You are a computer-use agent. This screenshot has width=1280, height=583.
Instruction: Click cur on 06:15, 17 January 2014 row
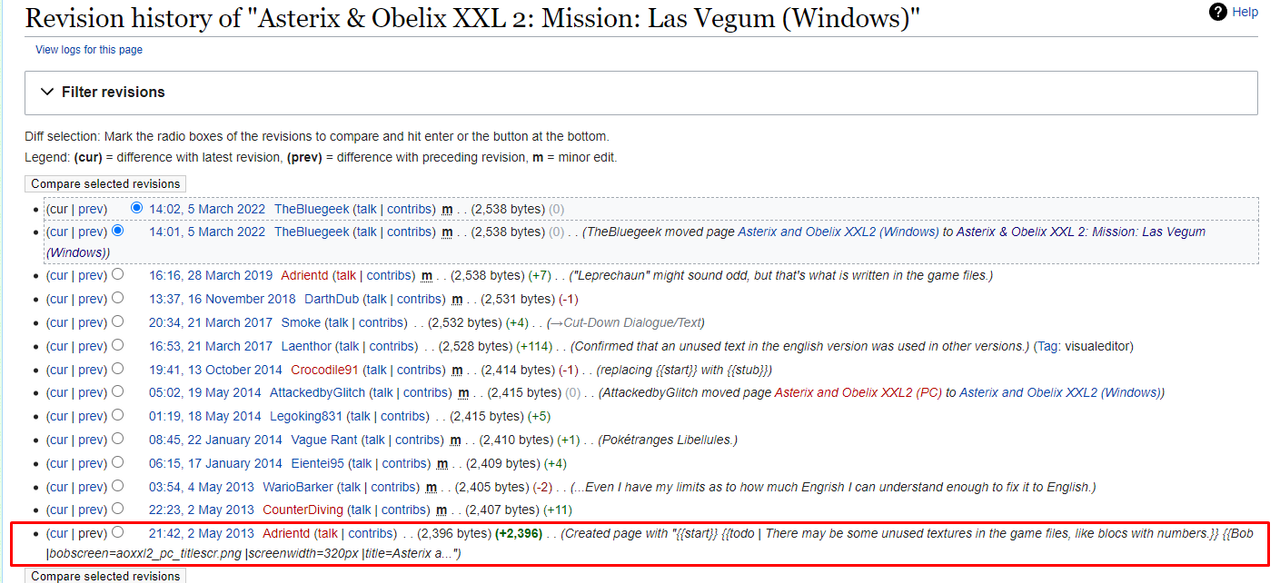pos(59,463)
